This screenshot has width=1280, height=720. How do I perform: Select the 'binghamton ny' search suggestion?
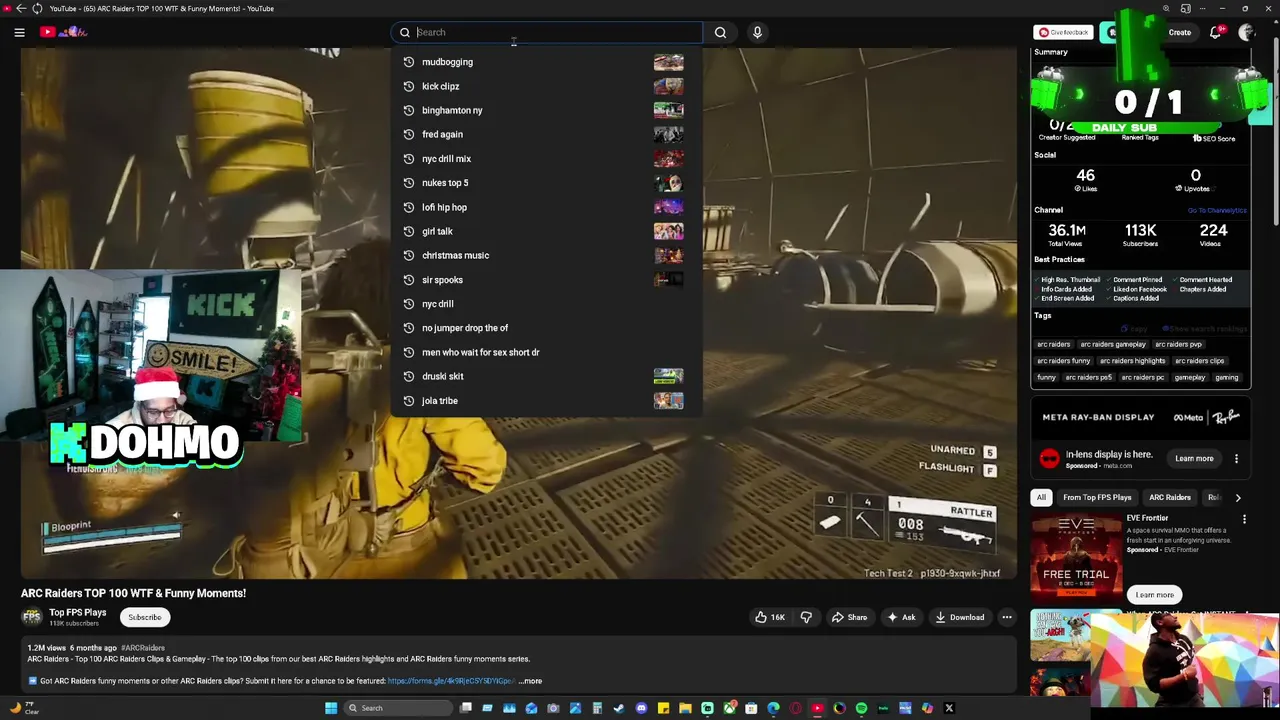[546, 110]
